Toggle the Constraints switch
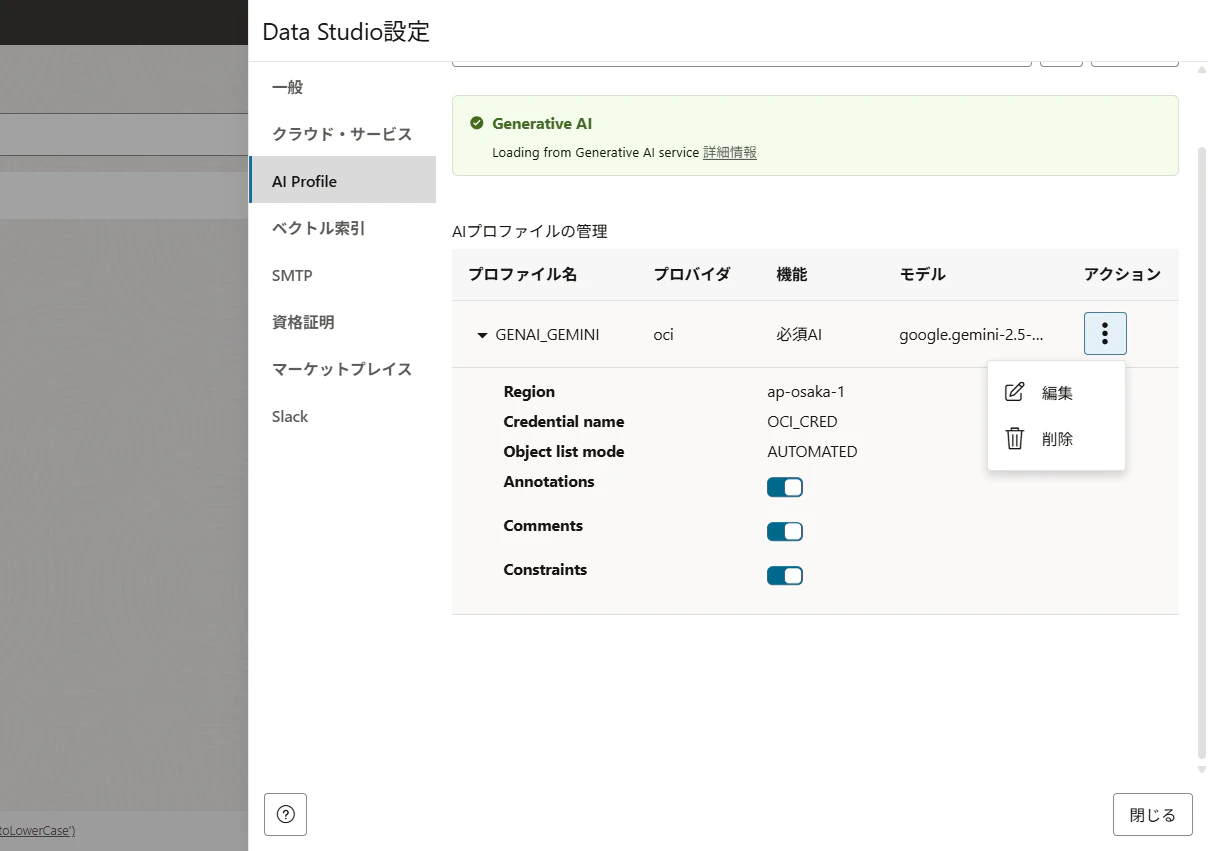Image resolution: width=1208 pixels, height=851 pixels. click(x=785, y=575)
